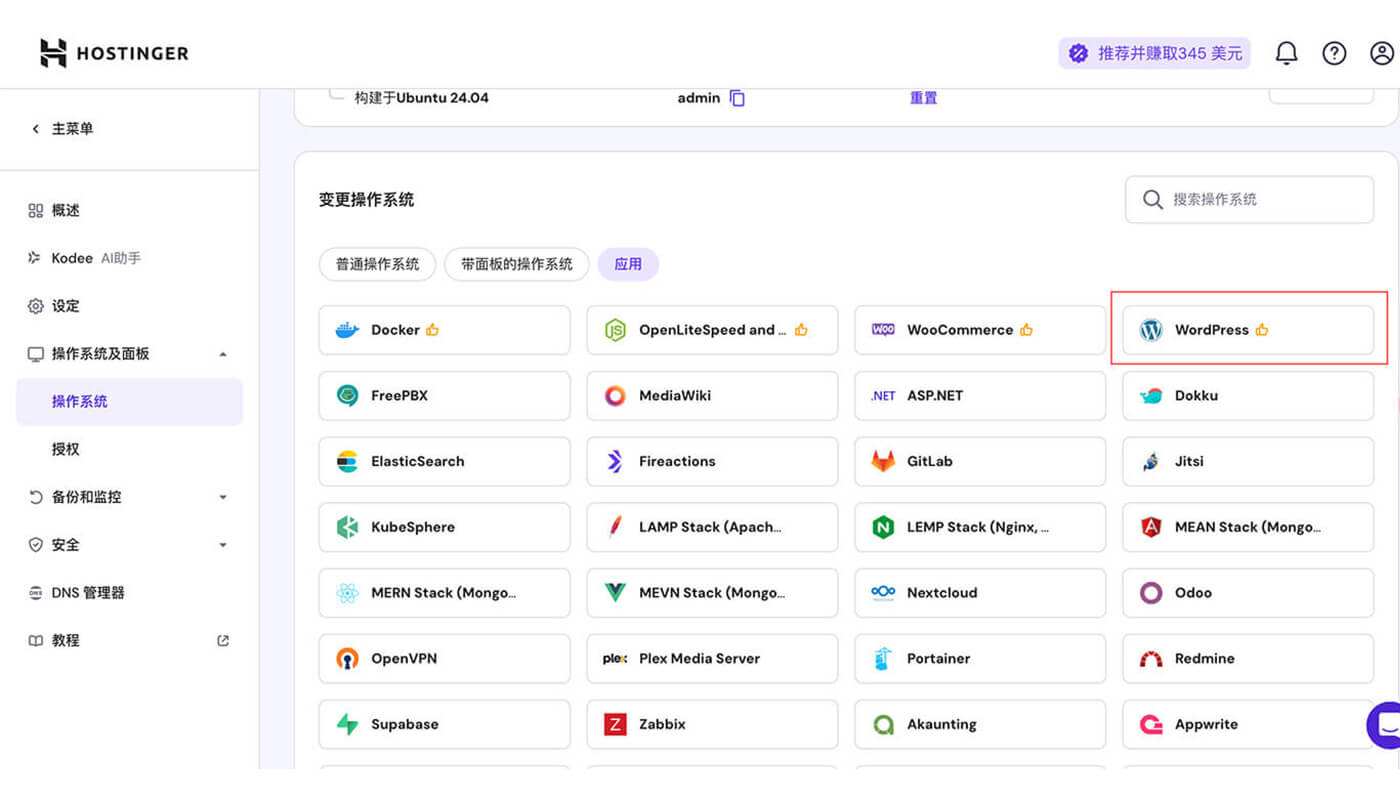The height and width of the screenshot is (800, 1400).
Task: Click the Jitsi icon
Action: pos(1151,462)
